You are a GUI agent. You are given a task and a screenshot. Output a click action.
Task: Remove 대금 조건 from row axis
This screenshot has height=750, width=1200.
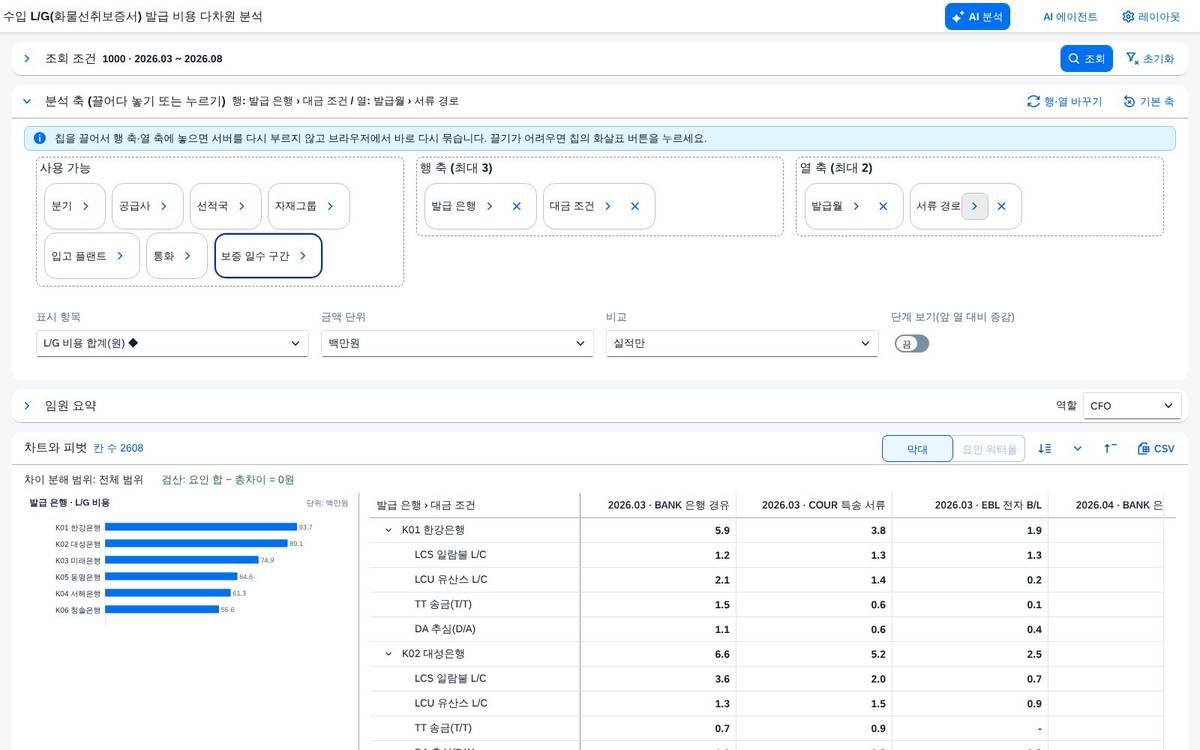(635, 206)
